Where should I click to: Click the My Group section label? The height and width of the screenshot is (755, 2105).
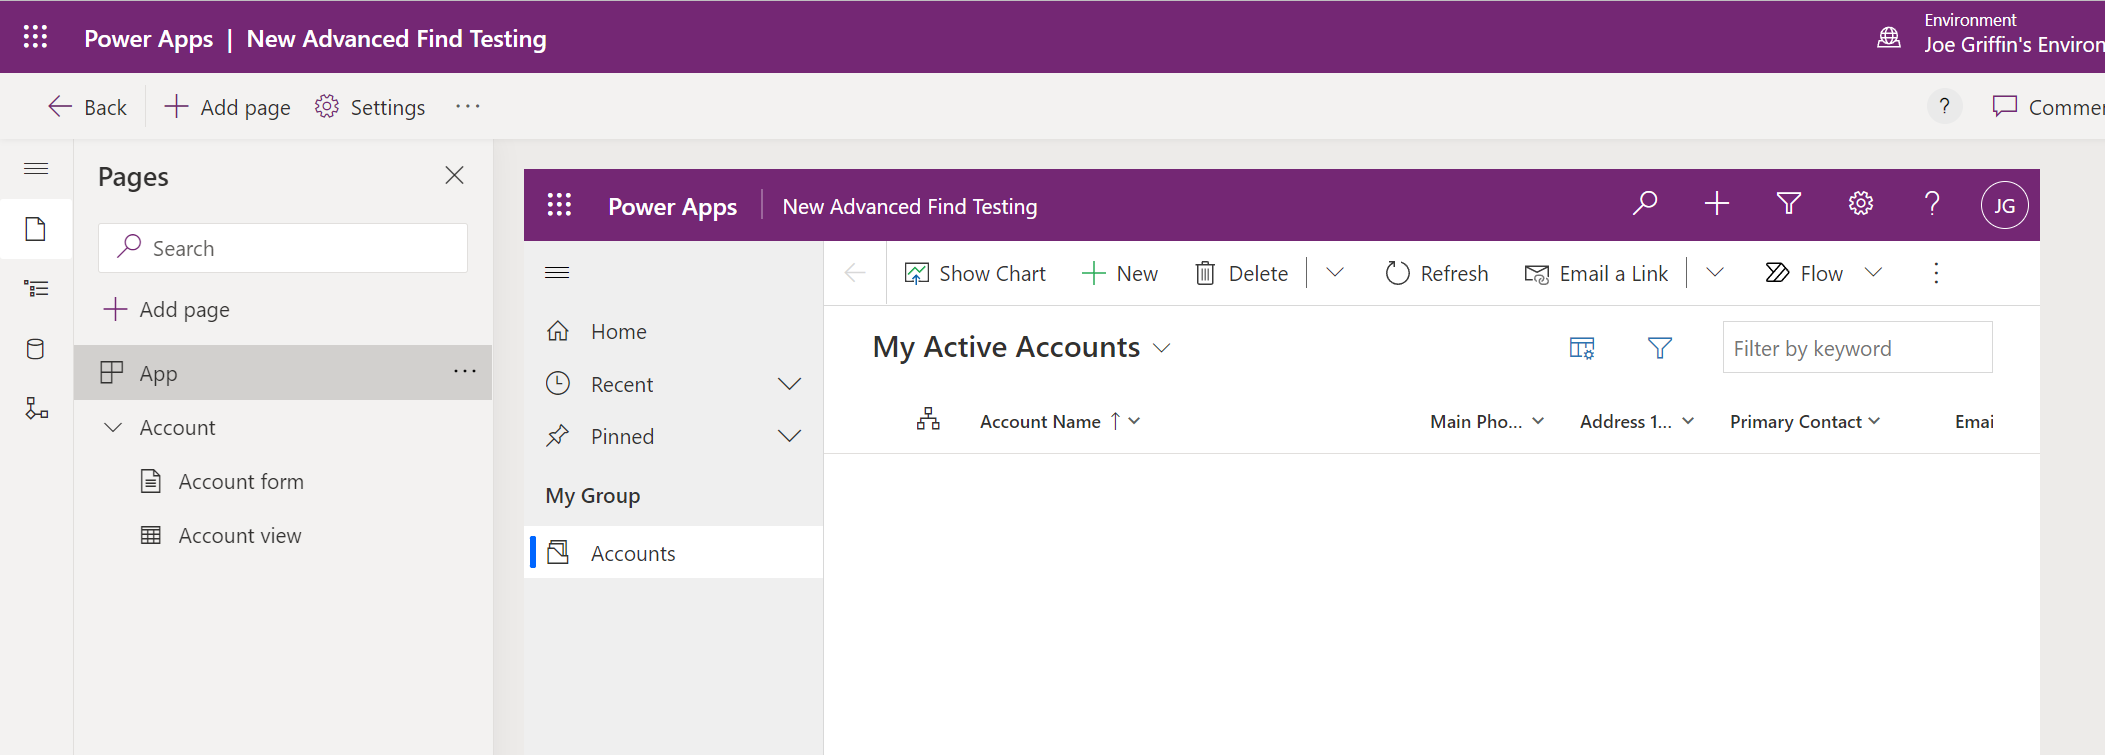pyautogui.click(x=593, y=496)
